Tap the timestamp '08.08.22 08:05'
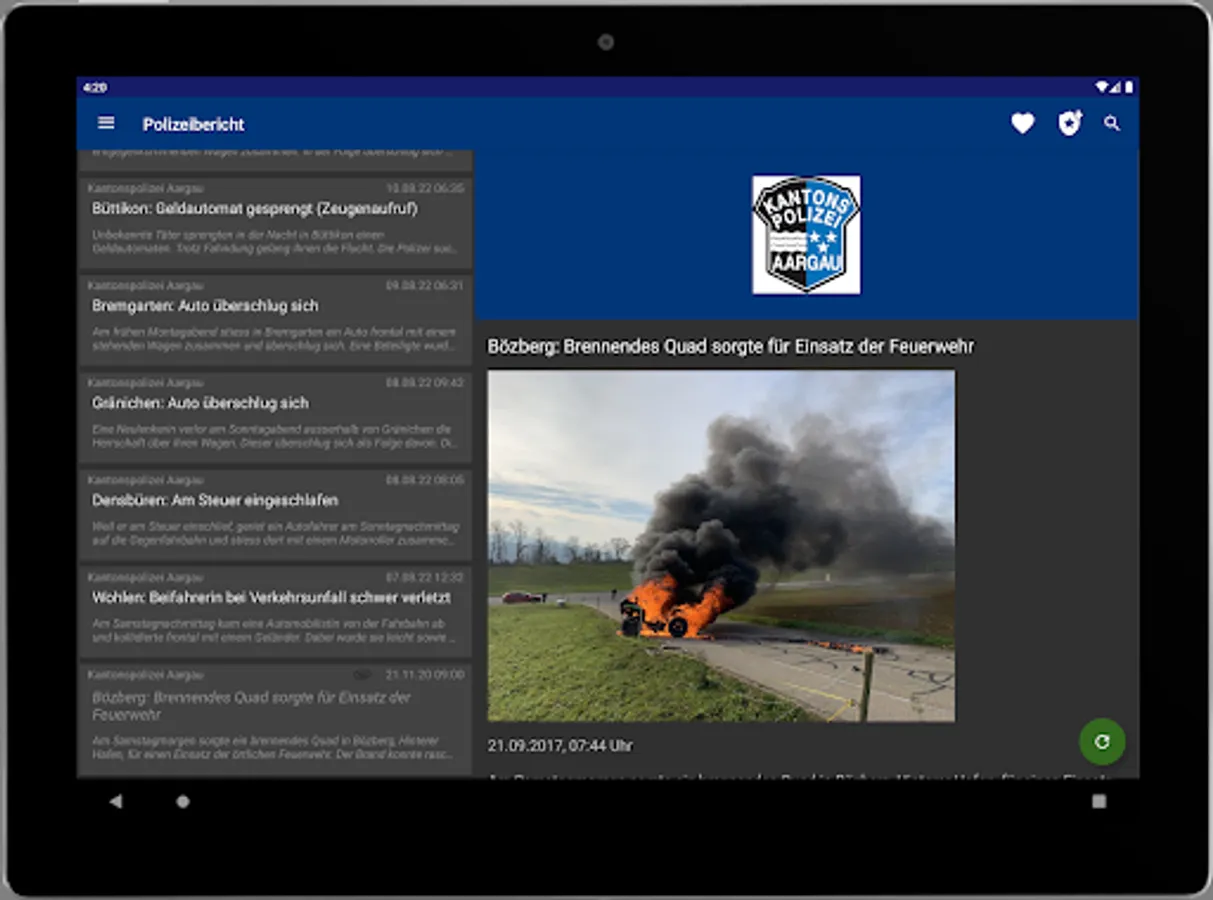 [425, 479]
